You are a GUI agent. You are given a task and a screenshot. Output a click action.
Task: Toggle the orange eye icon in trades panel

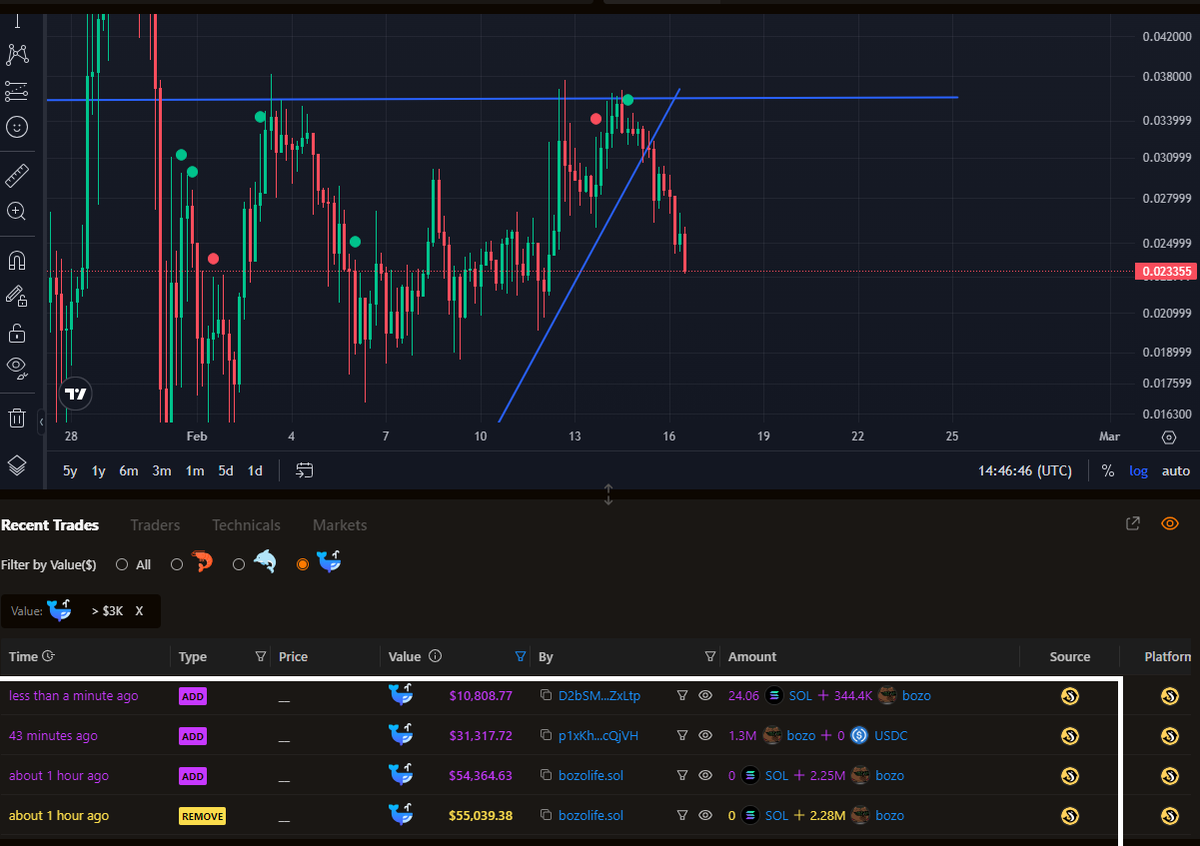tap(1170, 524)
